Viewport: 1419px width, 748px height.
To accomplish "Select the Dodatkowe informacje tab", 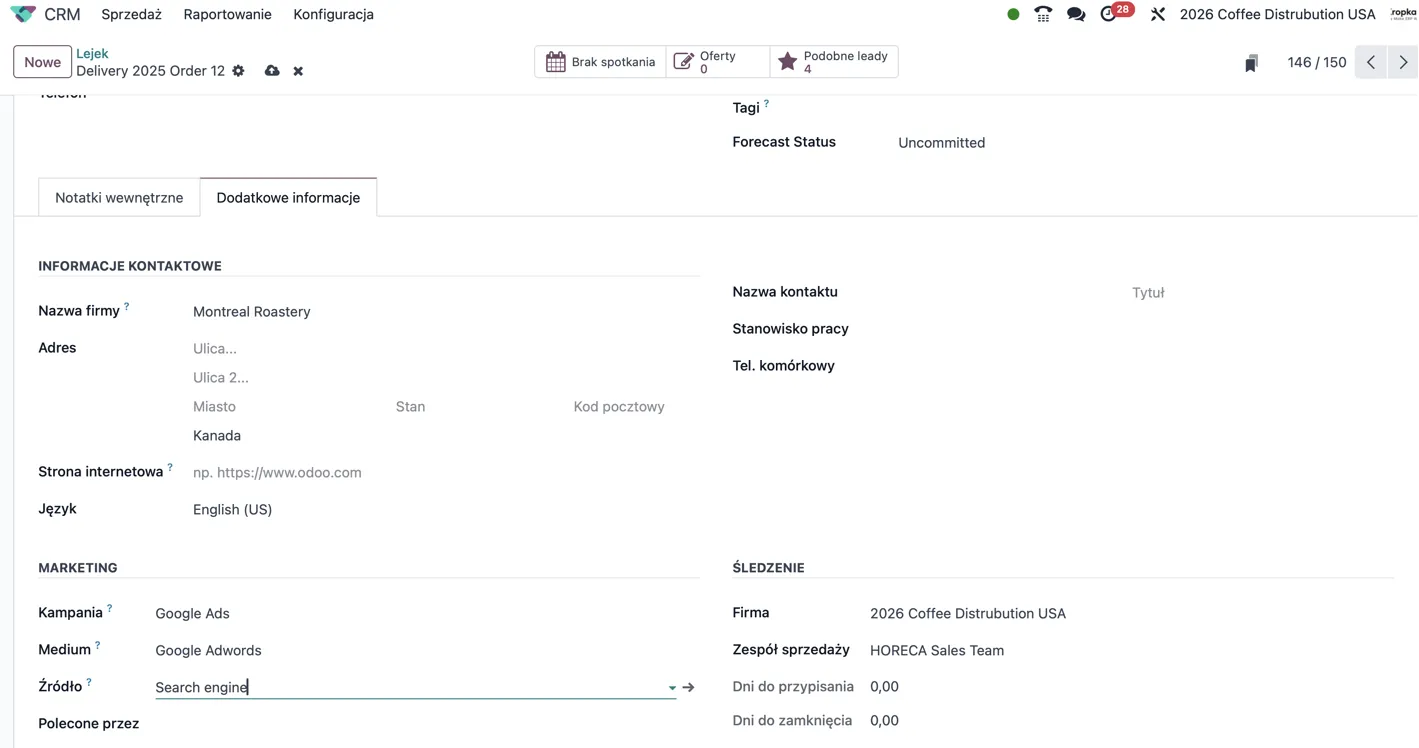I will tap(288, 197).
